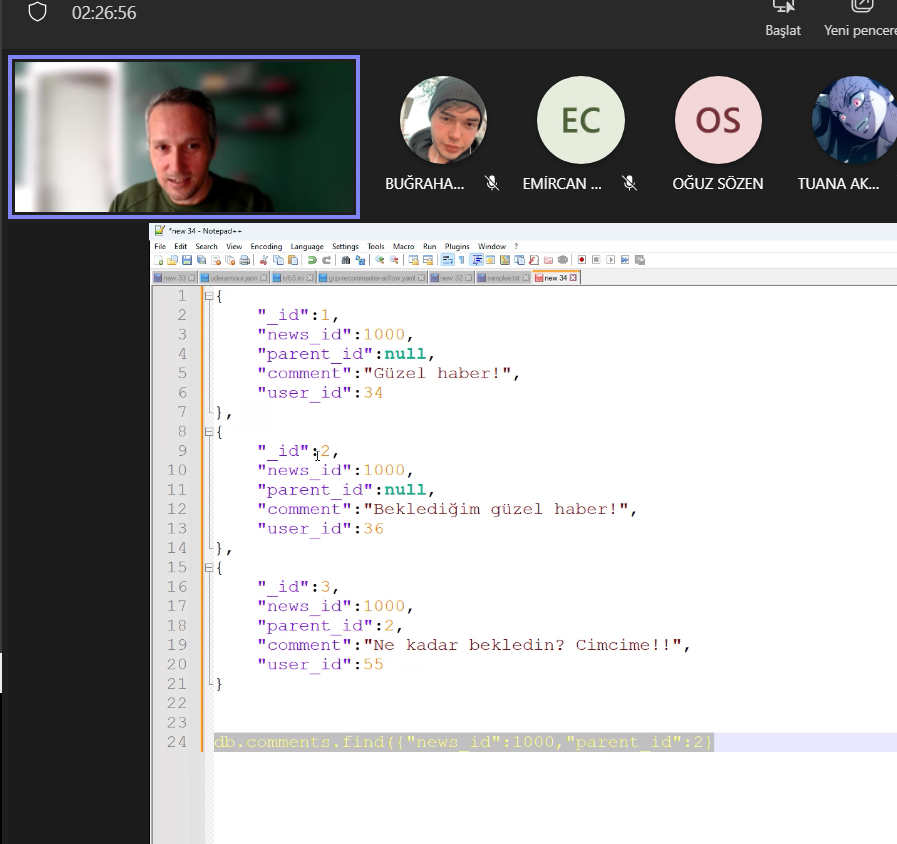Toggle synchronized vertical scrolling icon
The height and width of the screenshot is (844, 897).
coord(413,260)
